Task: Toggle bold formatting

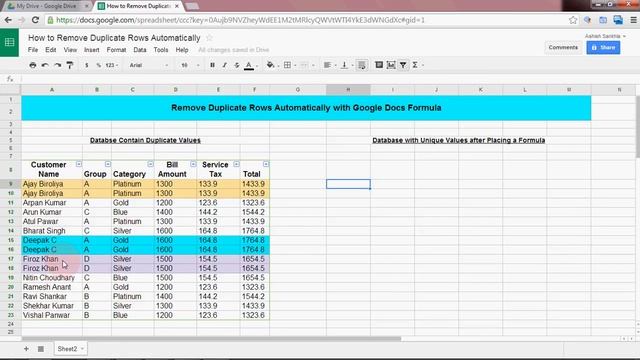Action: pyautogui.click(x=212, y=65)
